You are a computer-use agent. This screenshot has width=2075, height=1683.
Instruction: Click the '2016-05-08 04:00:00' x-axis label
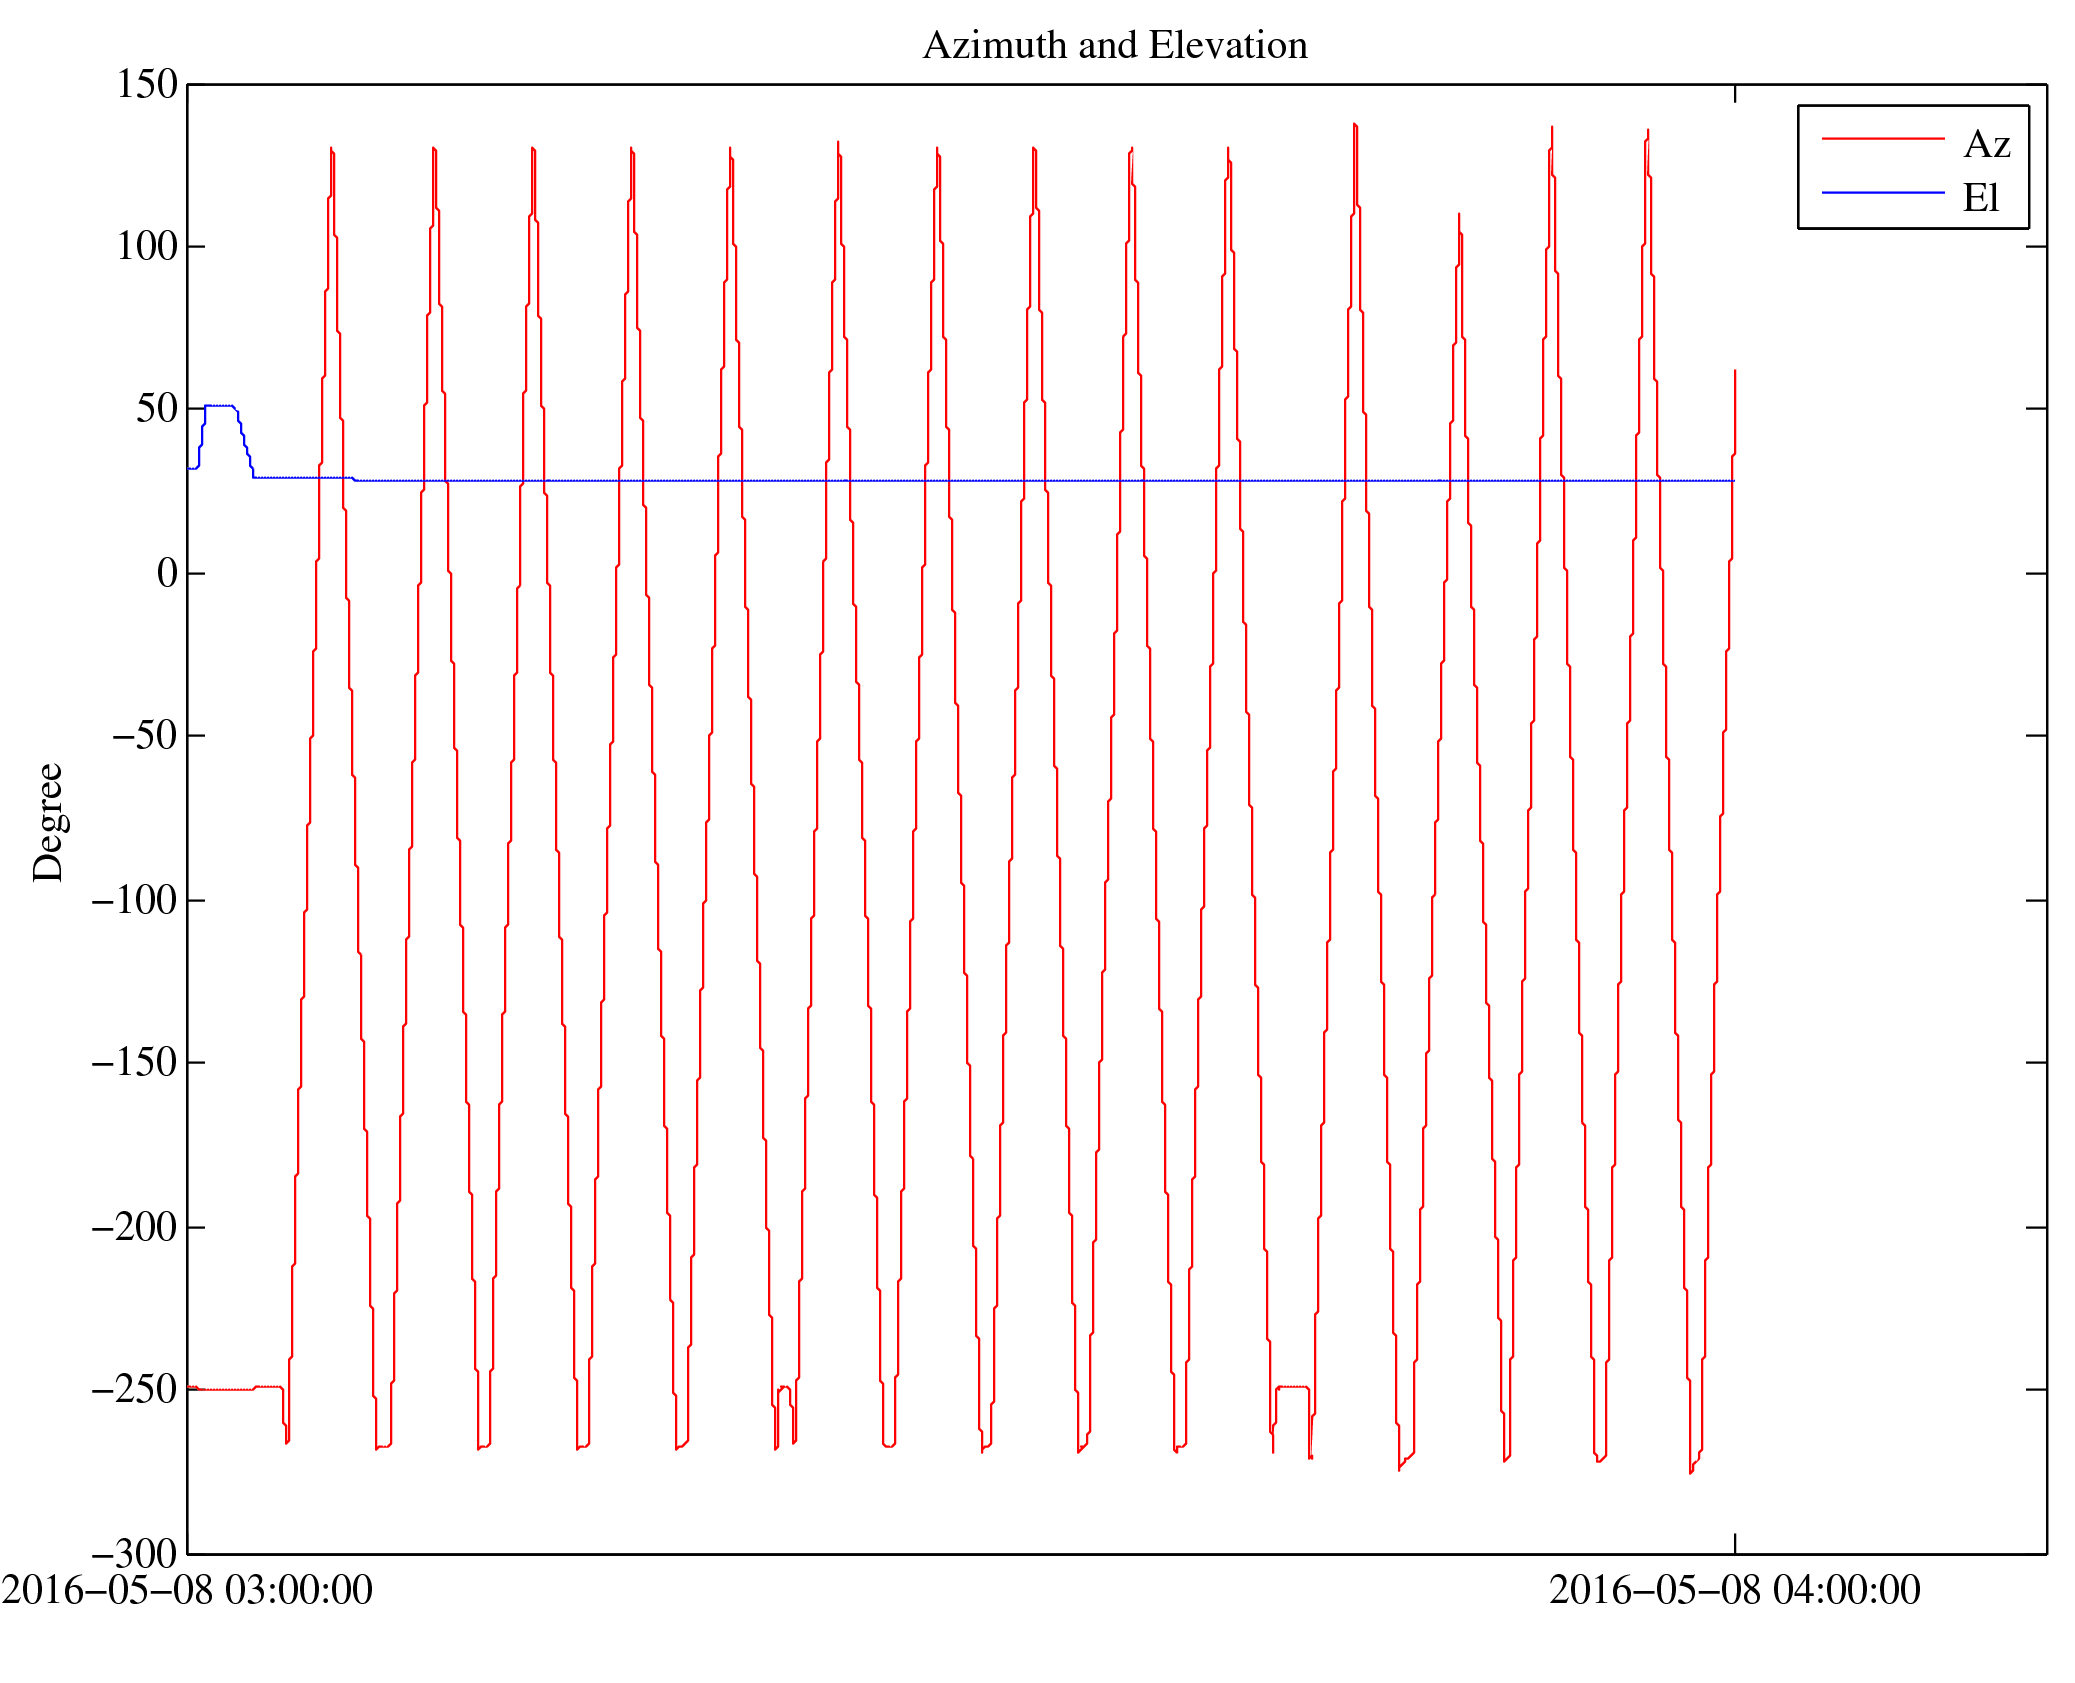point(1734,1591)
